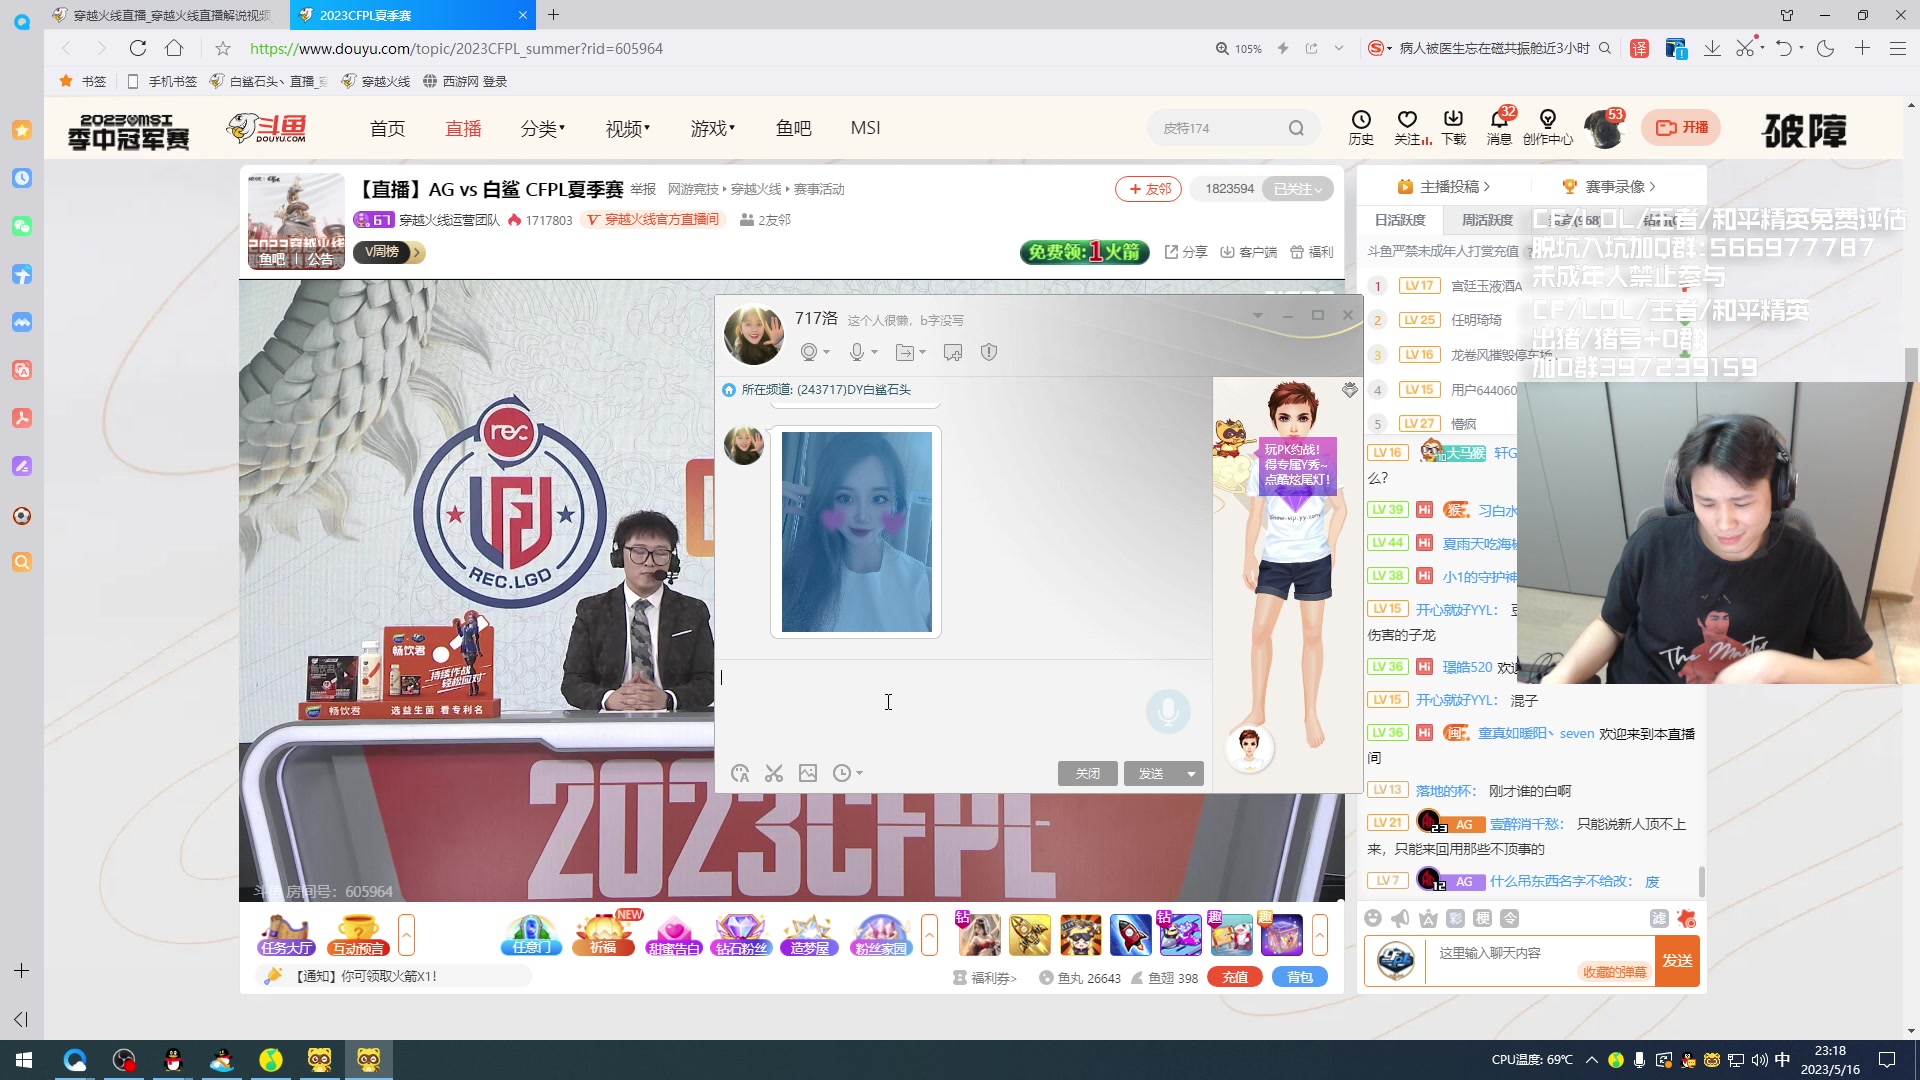Expand the gift list arrow right of purple box

pyautogui.click(x=1320, y=935)
